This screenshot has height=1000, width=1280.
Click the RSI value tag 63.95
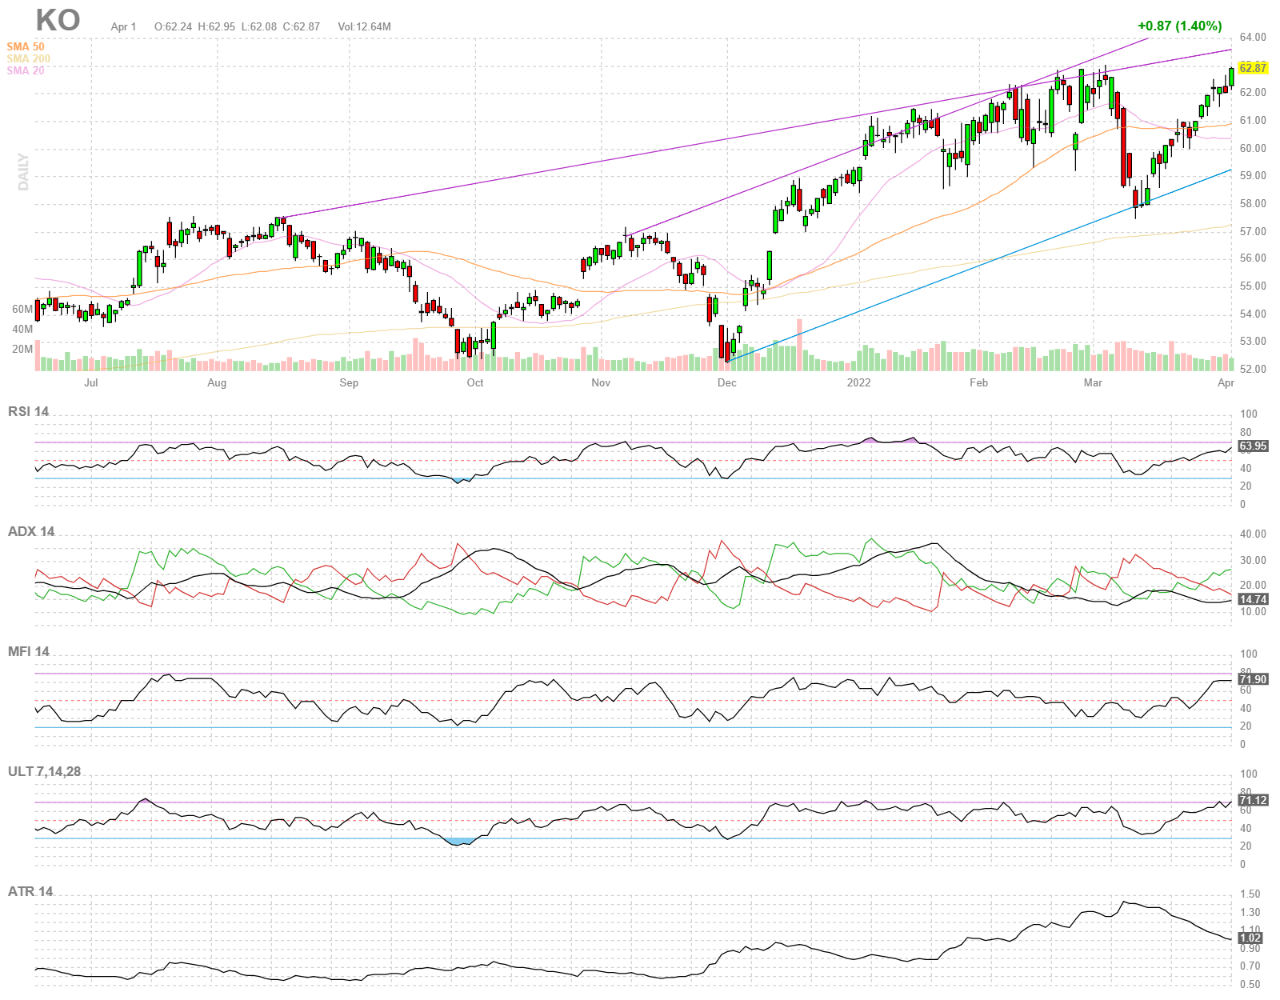tap(1253, 447)
